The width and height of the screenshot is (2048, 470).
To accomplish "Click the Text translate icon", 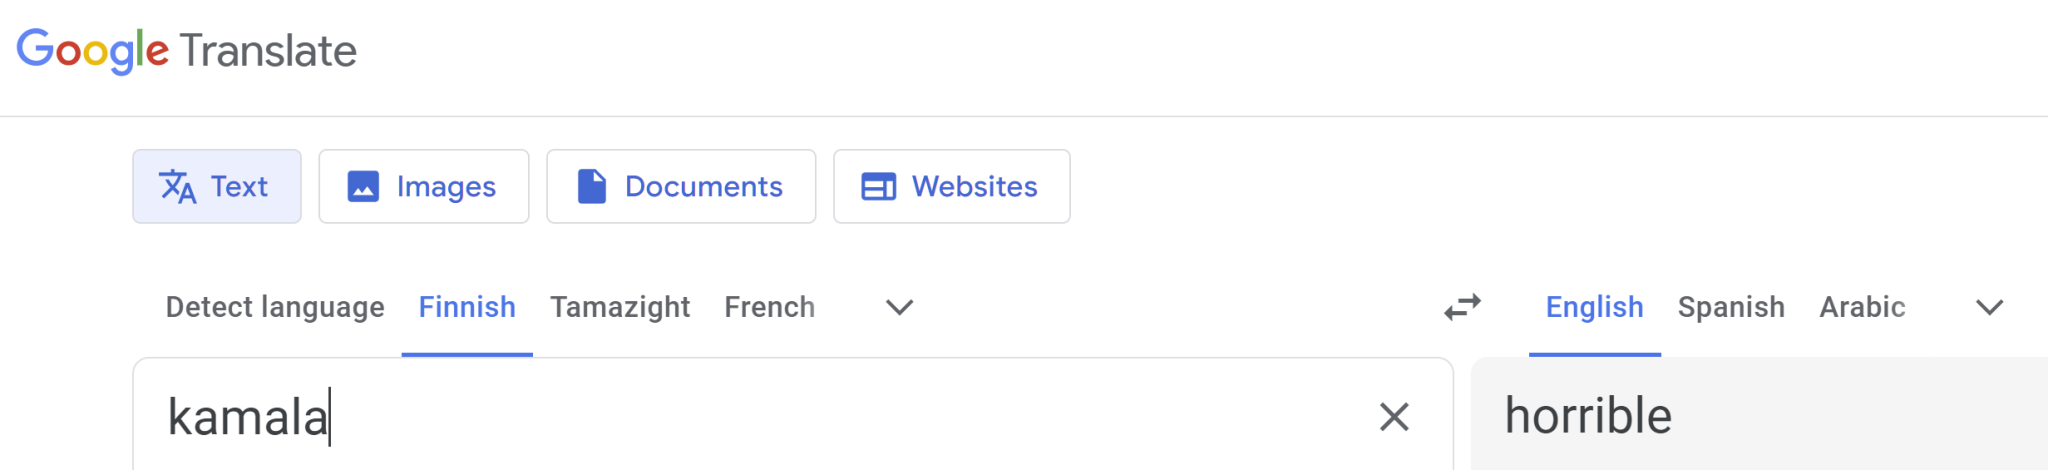I will [178, 187].
